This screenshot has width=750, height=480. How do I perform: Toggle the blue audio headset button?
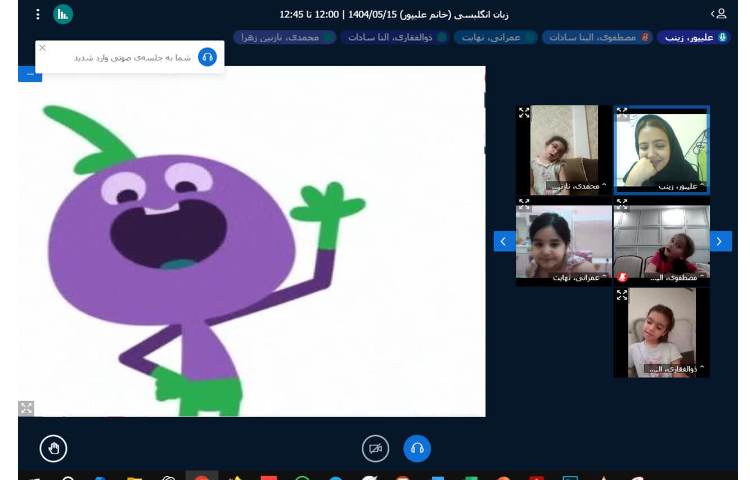[x=417, y=448]
